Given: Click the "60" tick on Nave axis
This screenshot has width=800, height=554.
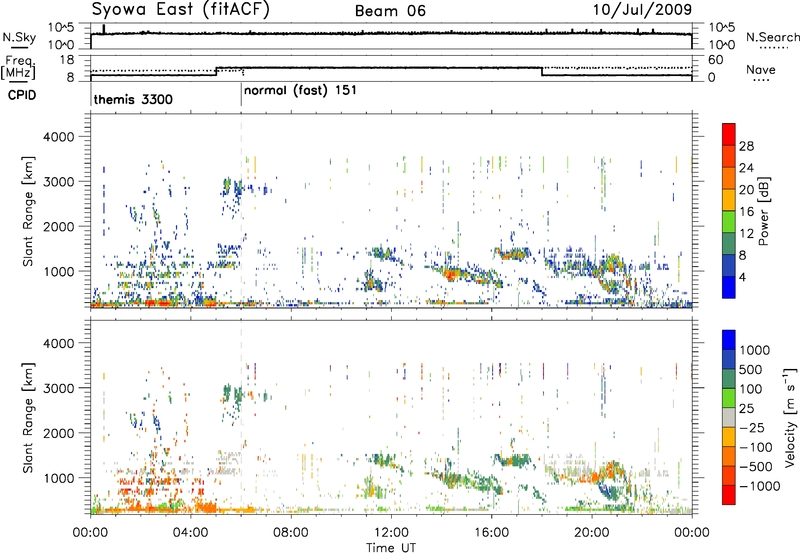Looking at the screenshot, I should (715, 60).
